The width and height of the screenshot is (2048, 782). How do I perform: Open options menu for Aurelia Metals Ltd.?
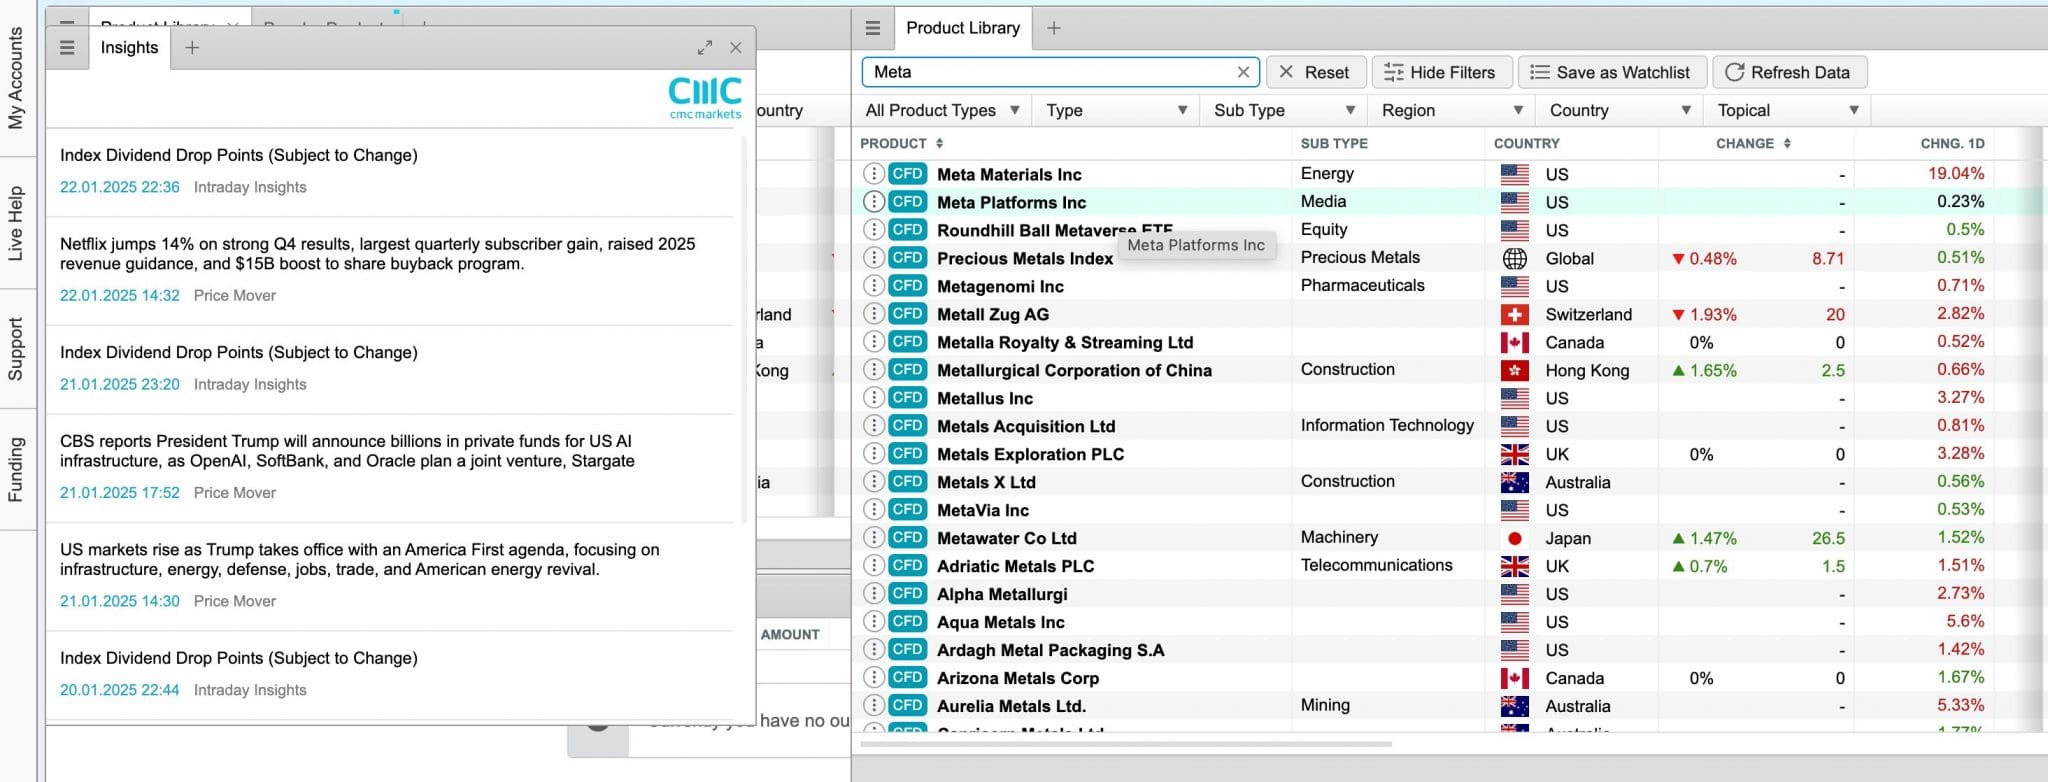873,706
